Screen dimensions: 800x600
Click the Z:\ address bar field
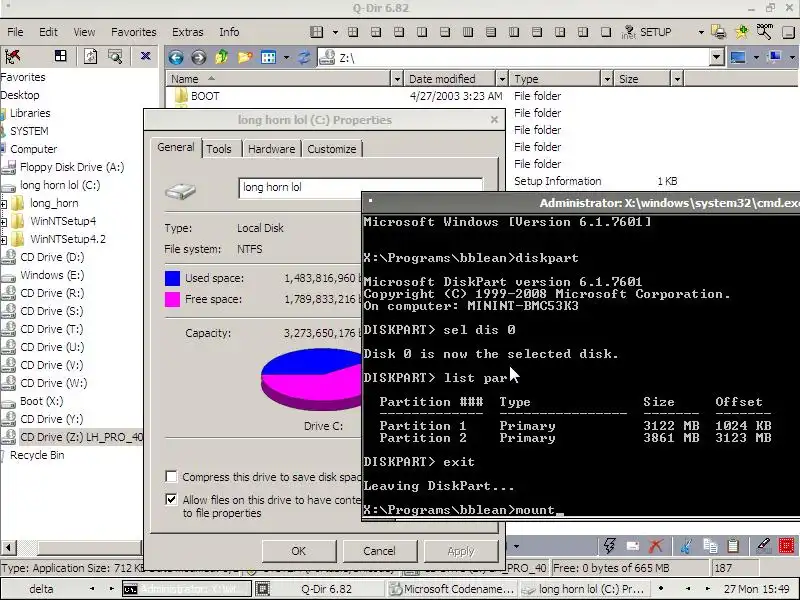513,58
